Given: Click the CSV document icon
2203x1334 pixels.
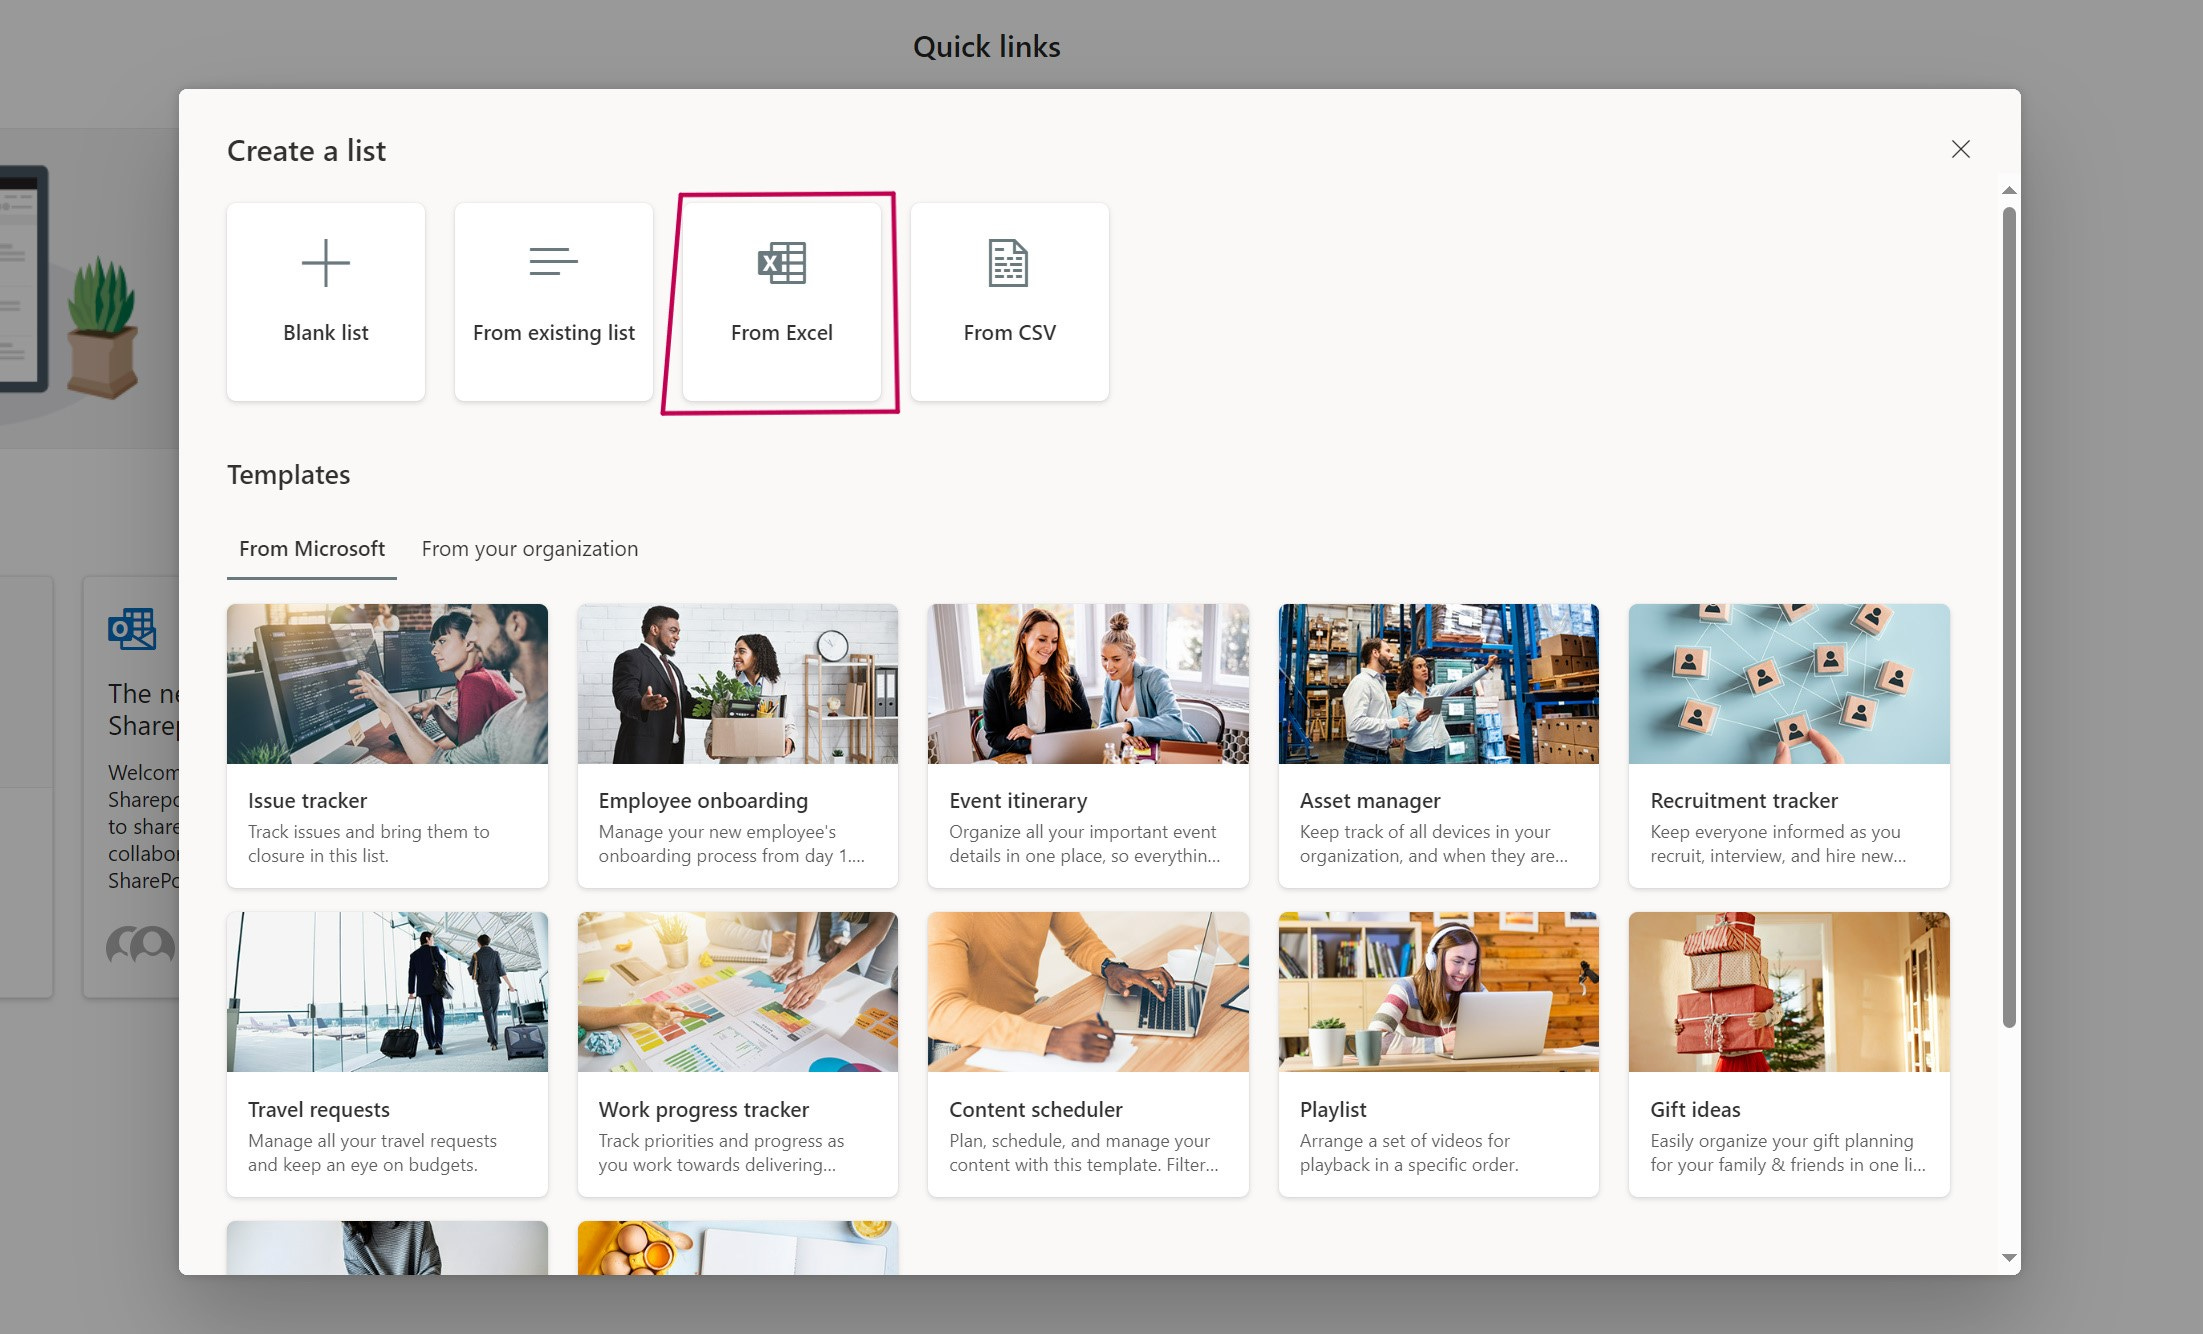Looking at the screenshot, I should click(x=1008, y=263).
